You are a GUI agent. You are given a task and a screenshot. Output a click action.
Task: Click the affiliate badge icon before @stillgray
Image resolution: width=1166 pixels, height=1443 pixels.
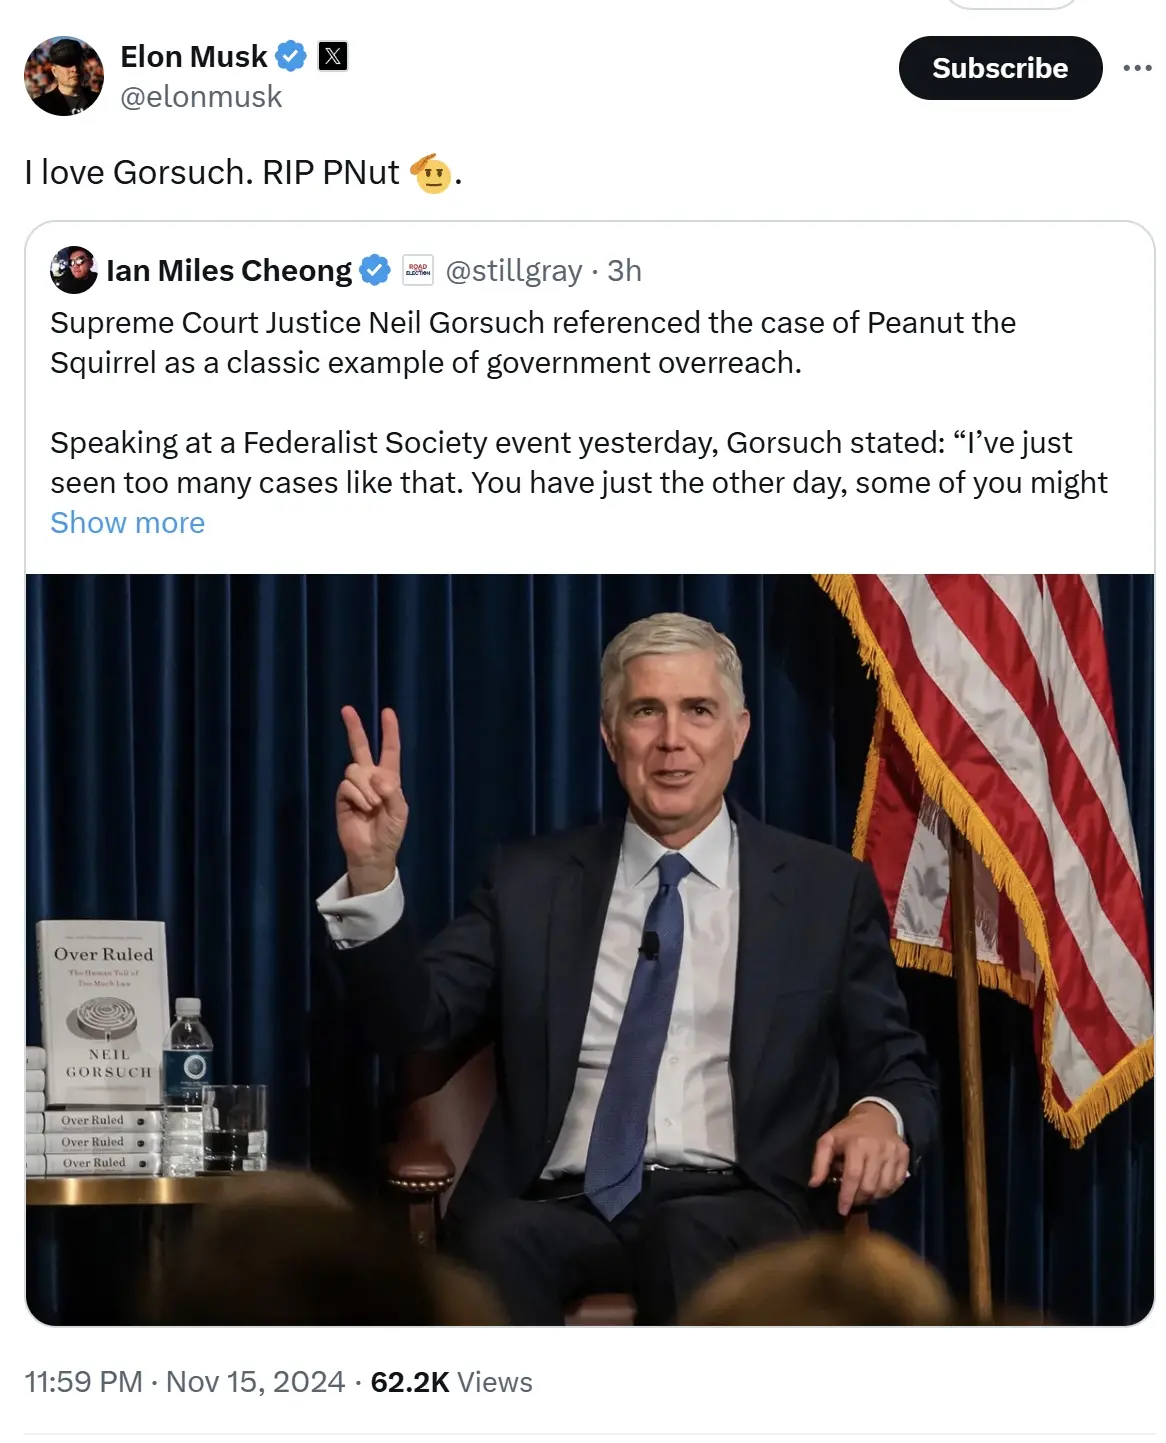coord(418,270)
